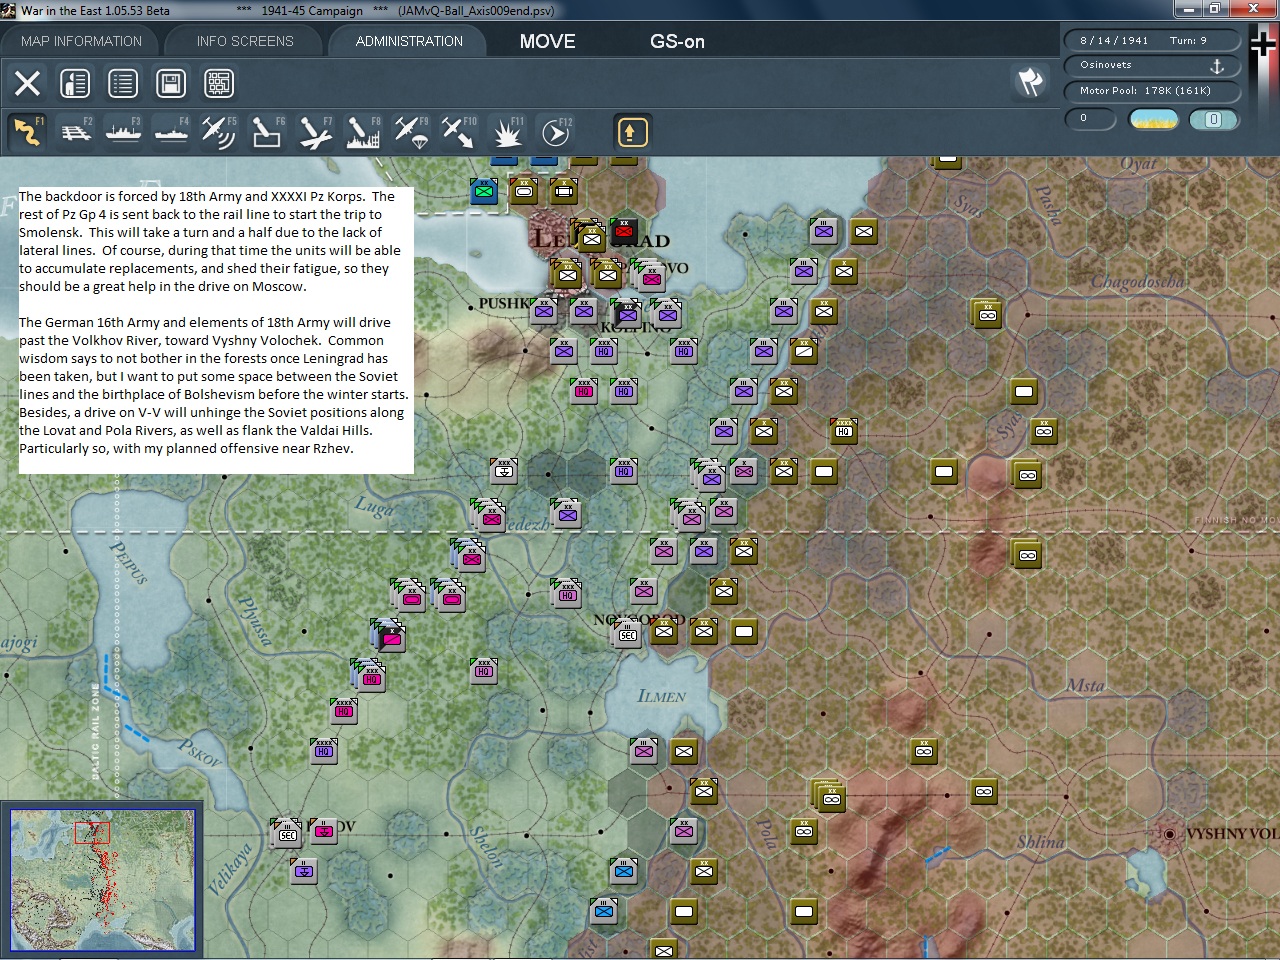This screenshot has width=1280, height=960.
Task: Select F6 bomb unit mode
Action: point(267,132)
